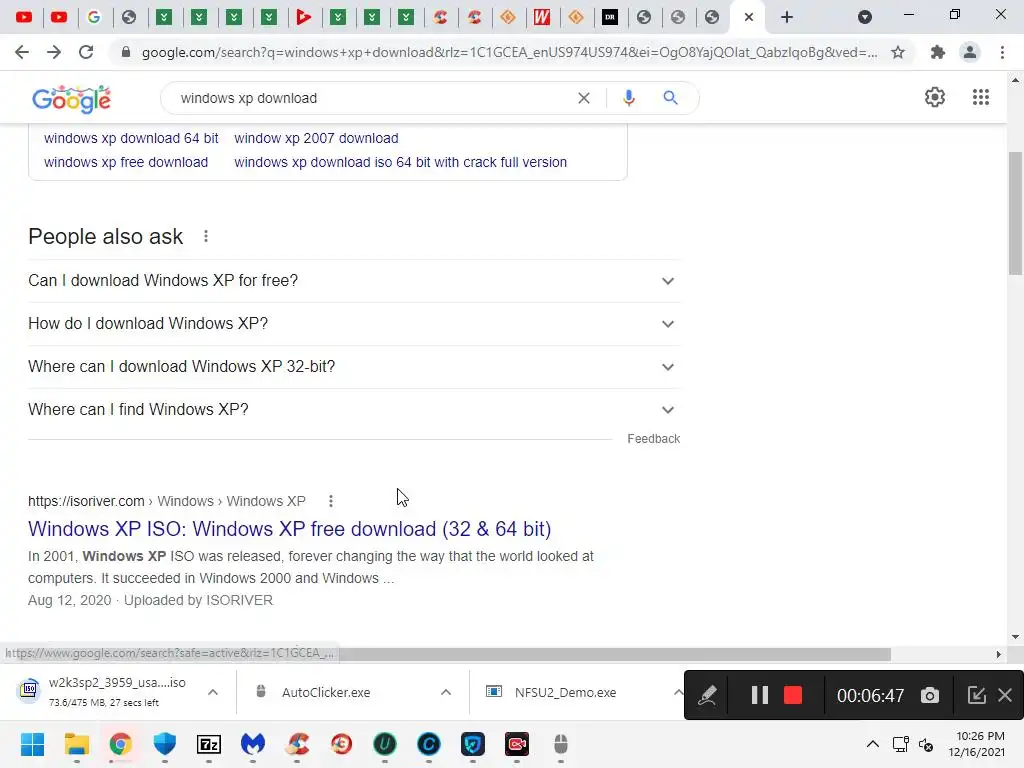The height and width of the screenshot is (768, 1024).
Task: Open the Windows XP ISO isoriver result
Action: [289, 528]
